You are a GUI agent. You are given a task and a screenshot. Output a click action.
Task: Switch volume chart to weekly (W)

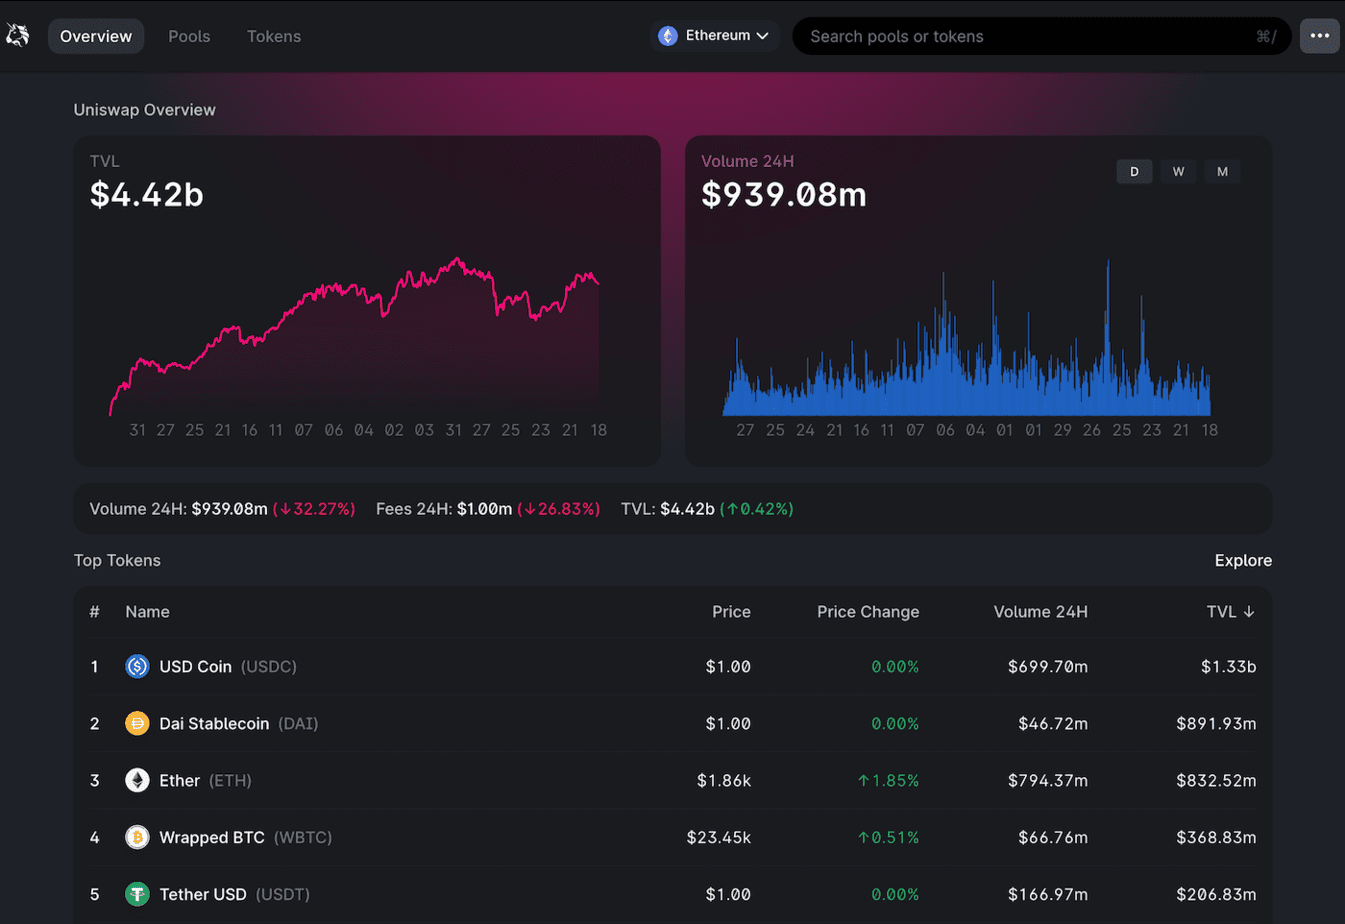(x=1178, y=172)
